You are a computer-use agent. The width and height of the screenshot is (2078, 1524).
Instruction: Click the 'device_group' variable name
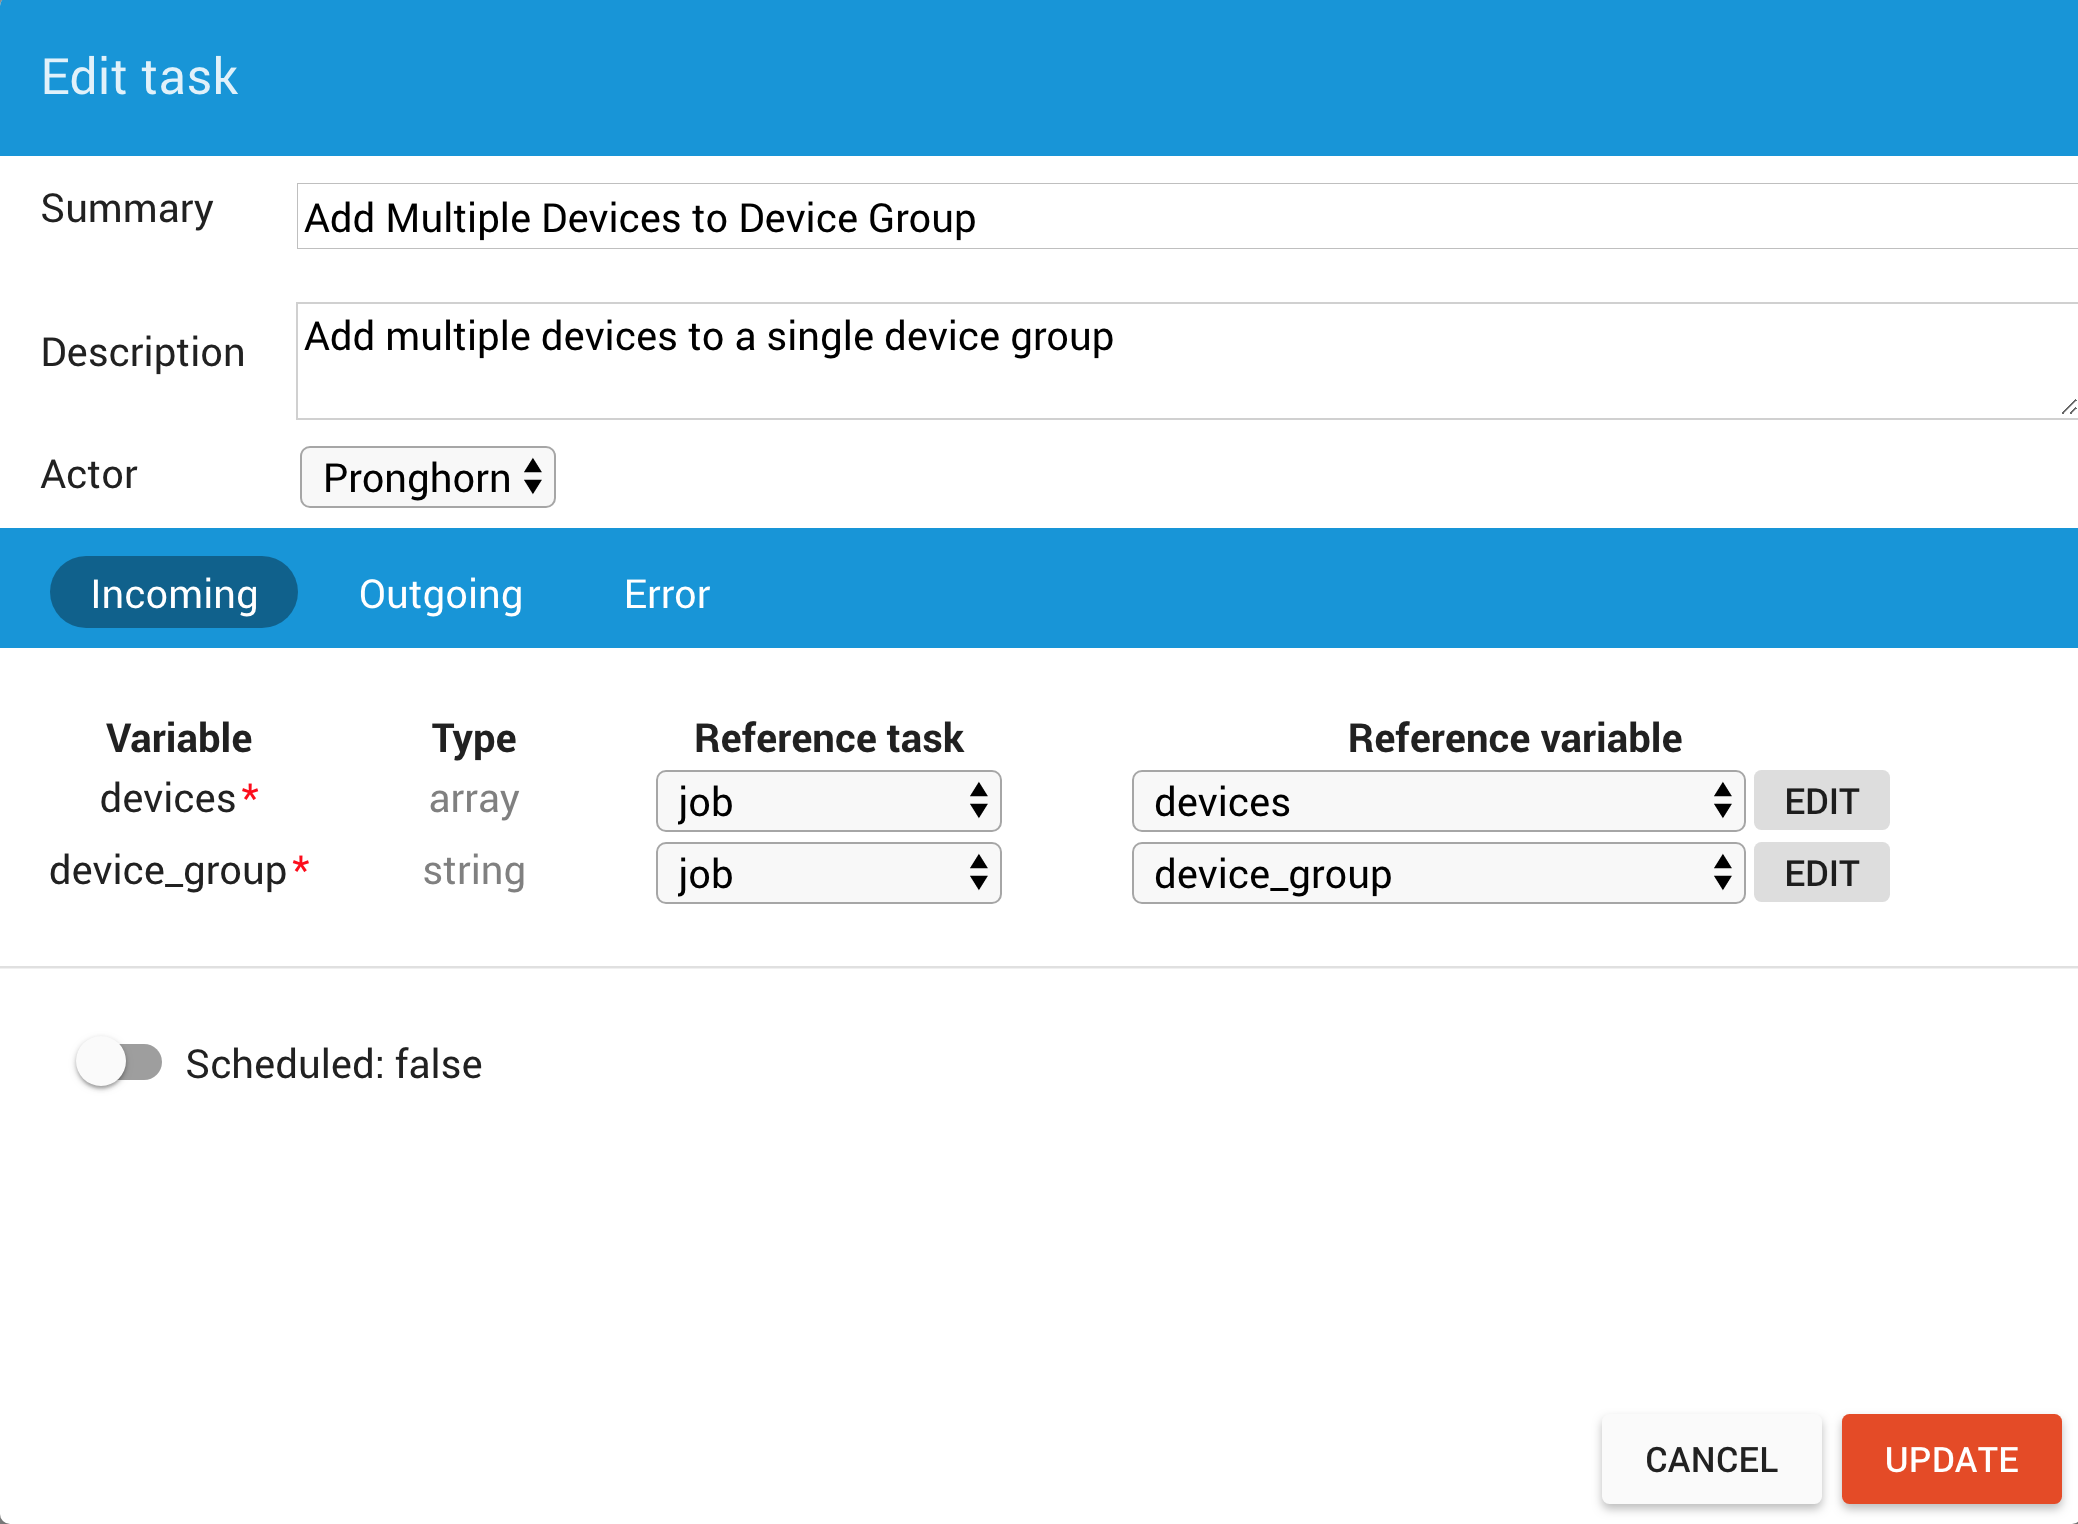coord(168,871)
